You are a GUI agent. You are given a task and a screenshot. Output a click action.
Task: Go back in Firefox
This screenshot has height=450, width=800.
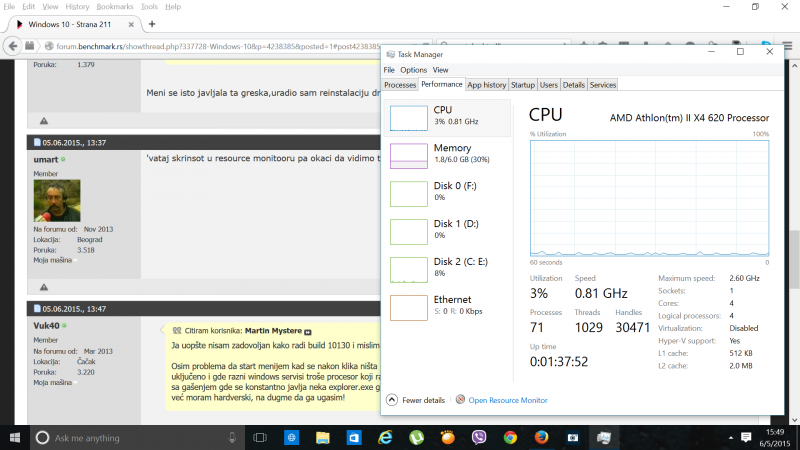click(13, 46)
